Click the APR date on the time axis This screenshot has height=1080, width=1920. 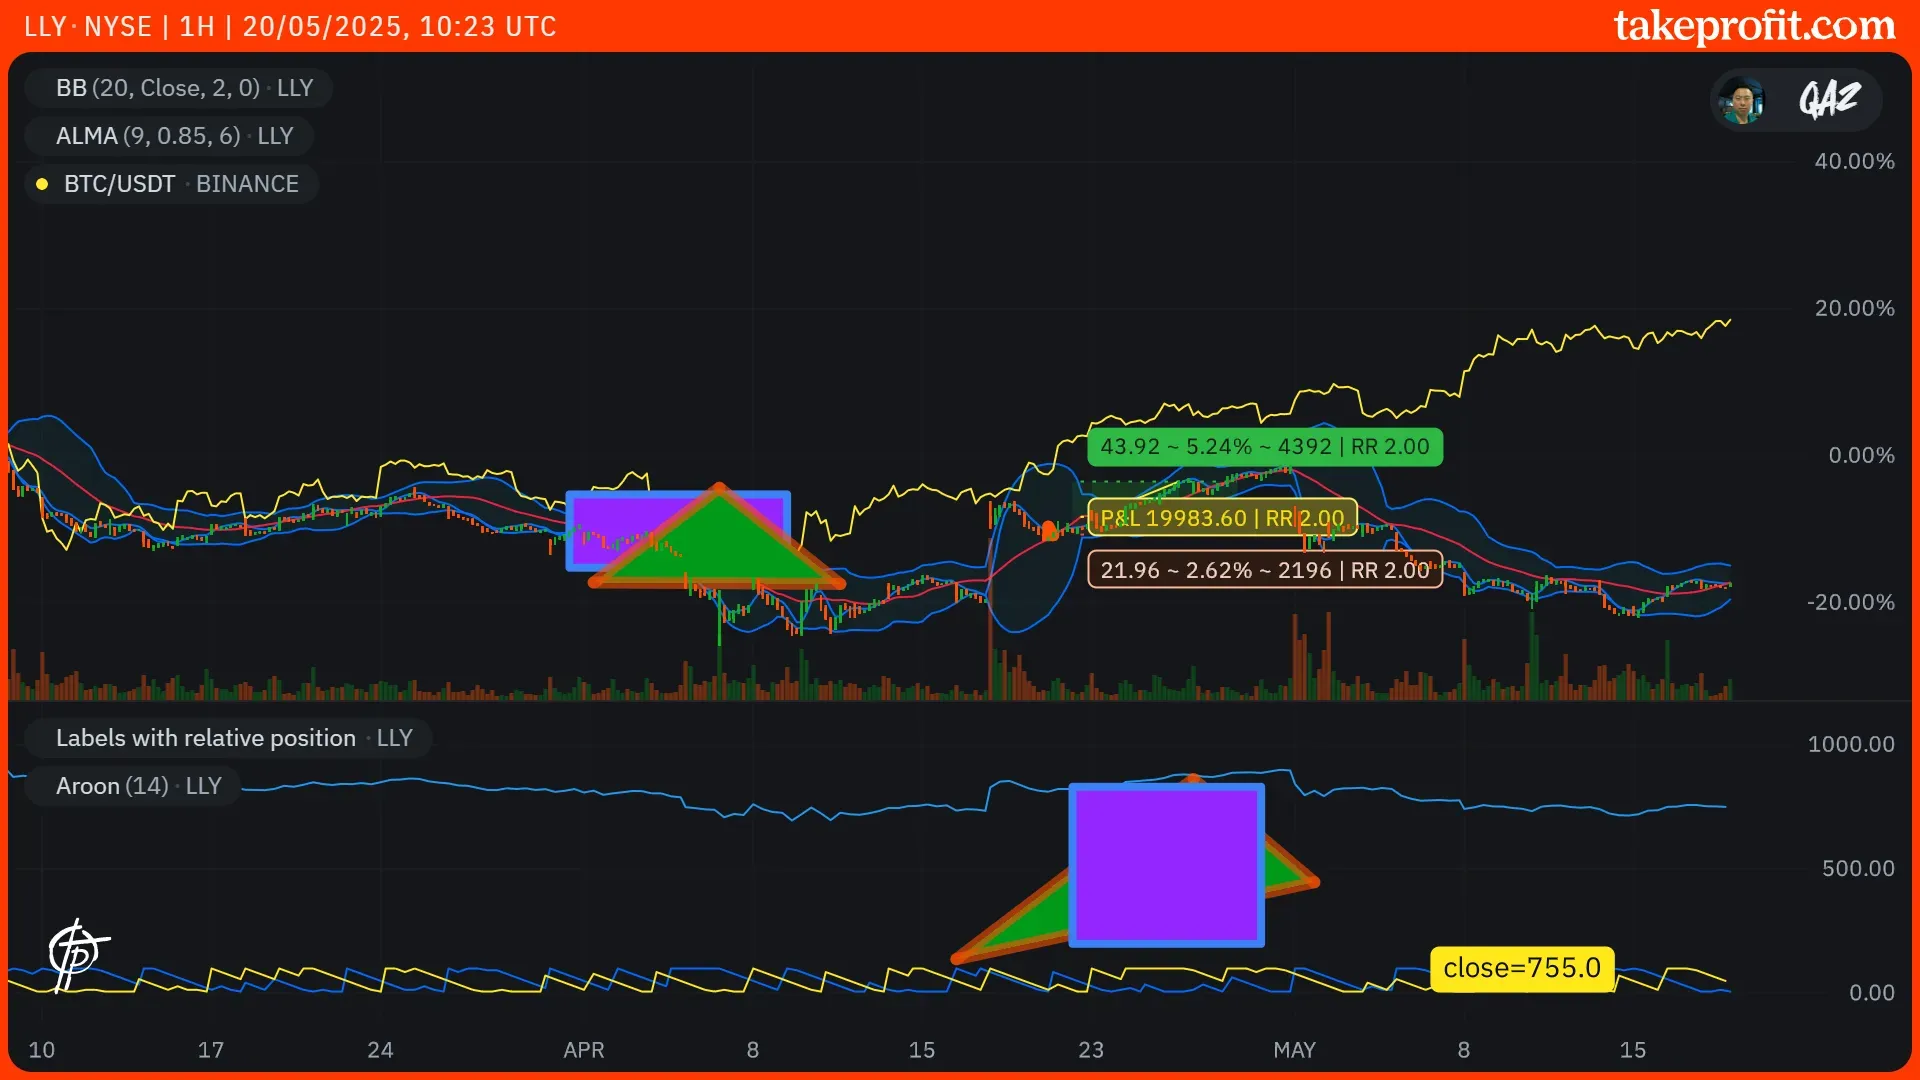click(x=583, y=1050)
